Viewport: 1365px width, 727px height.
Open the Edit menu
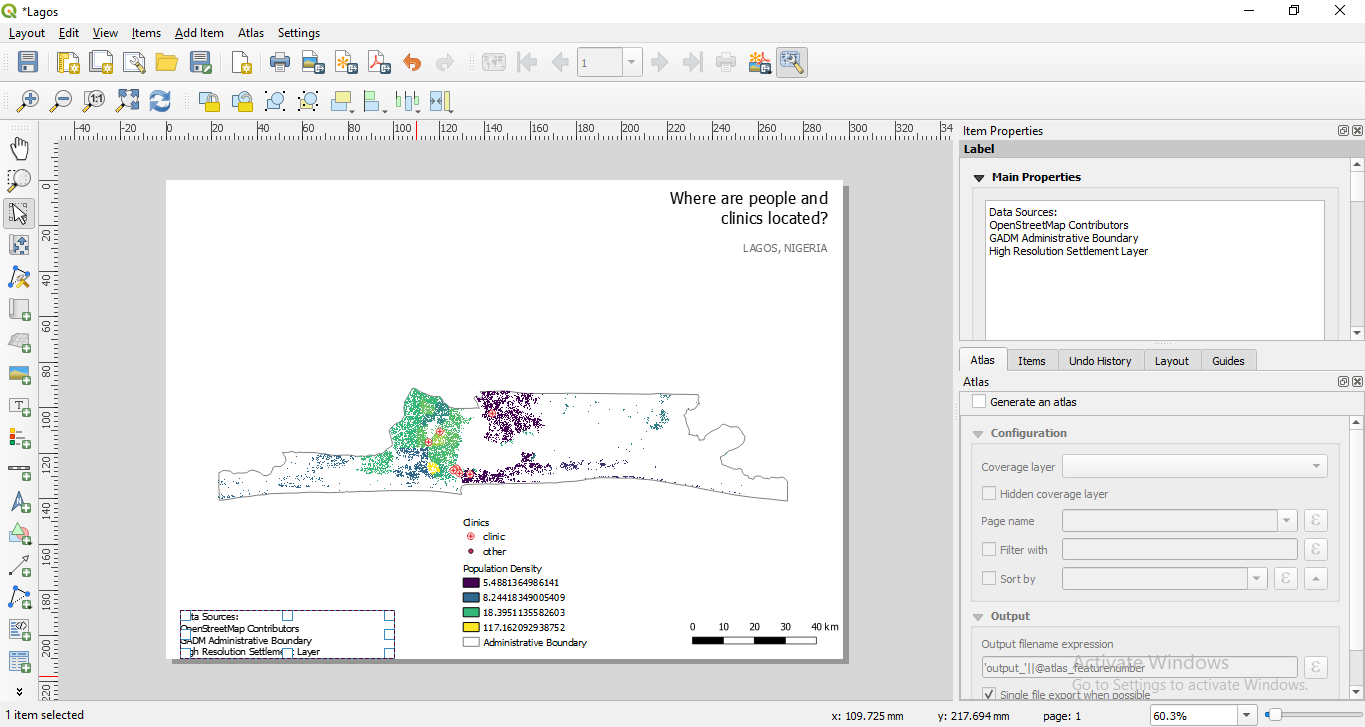click(x=68, y=33)
